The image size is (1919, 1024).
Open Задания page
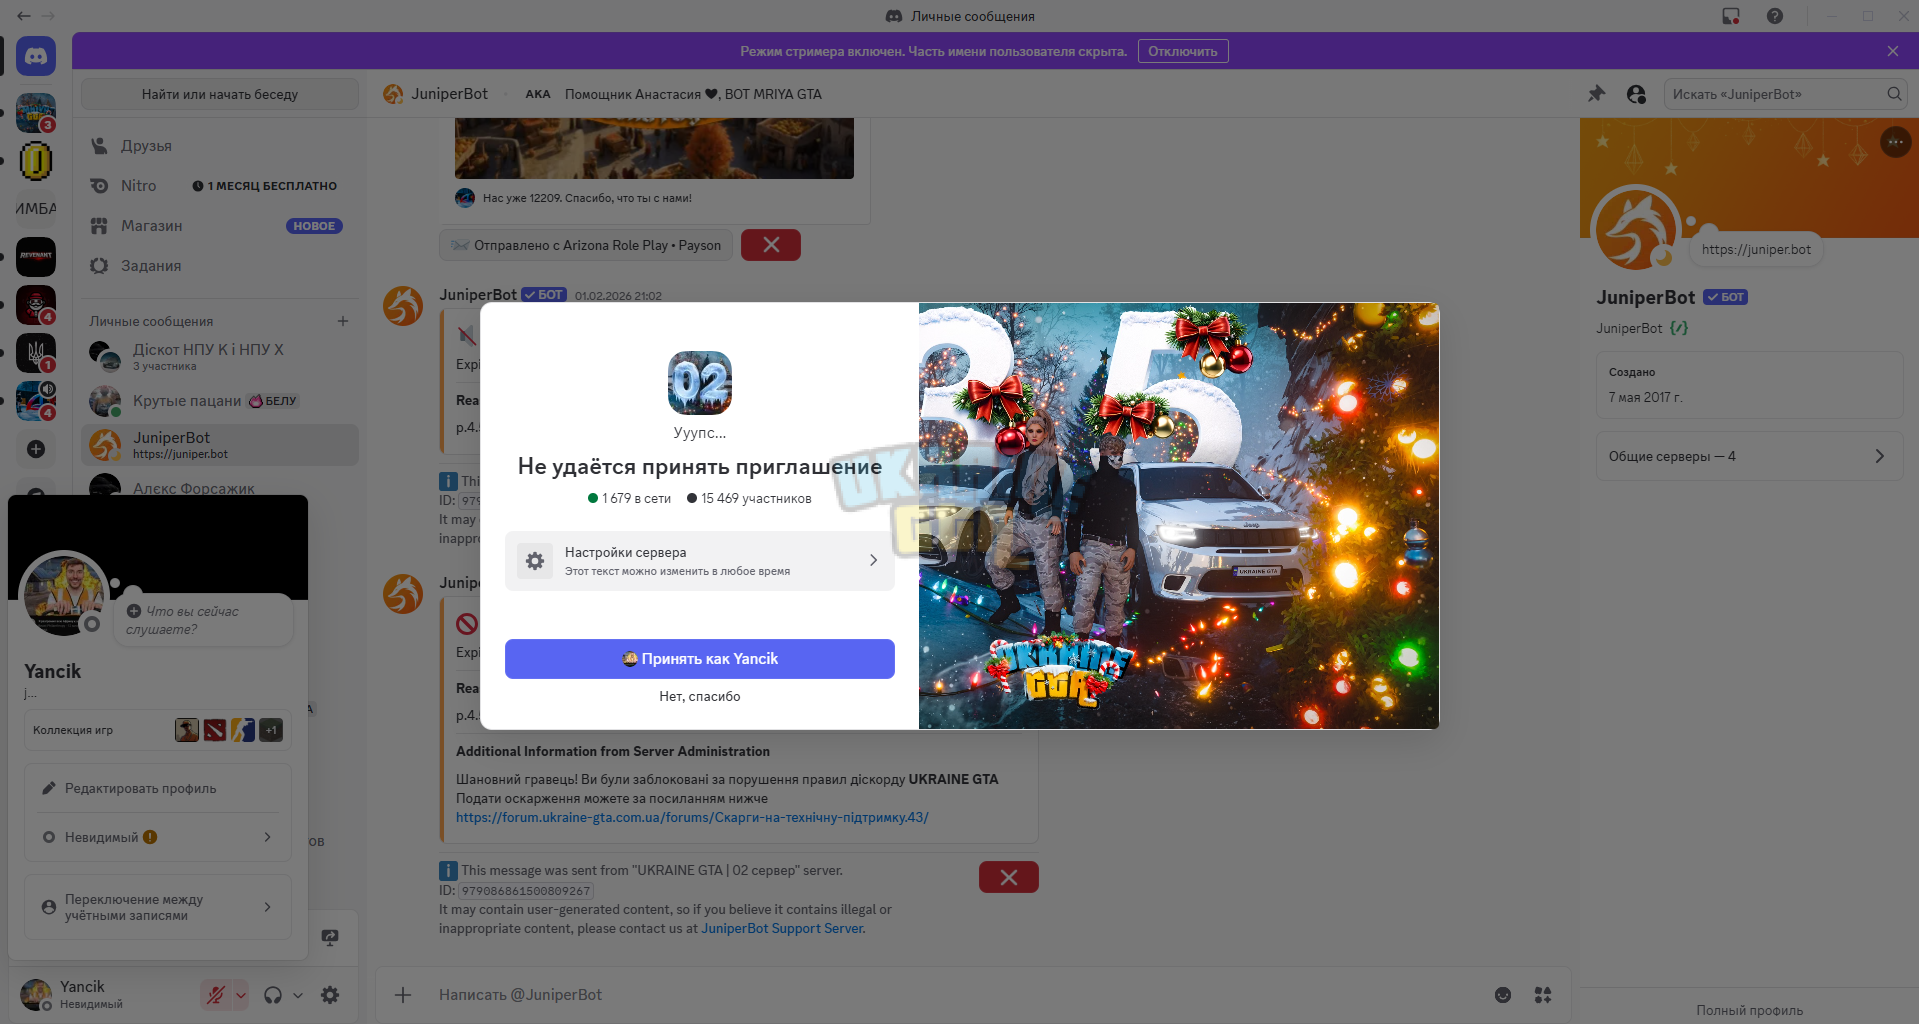click(220, 266)
